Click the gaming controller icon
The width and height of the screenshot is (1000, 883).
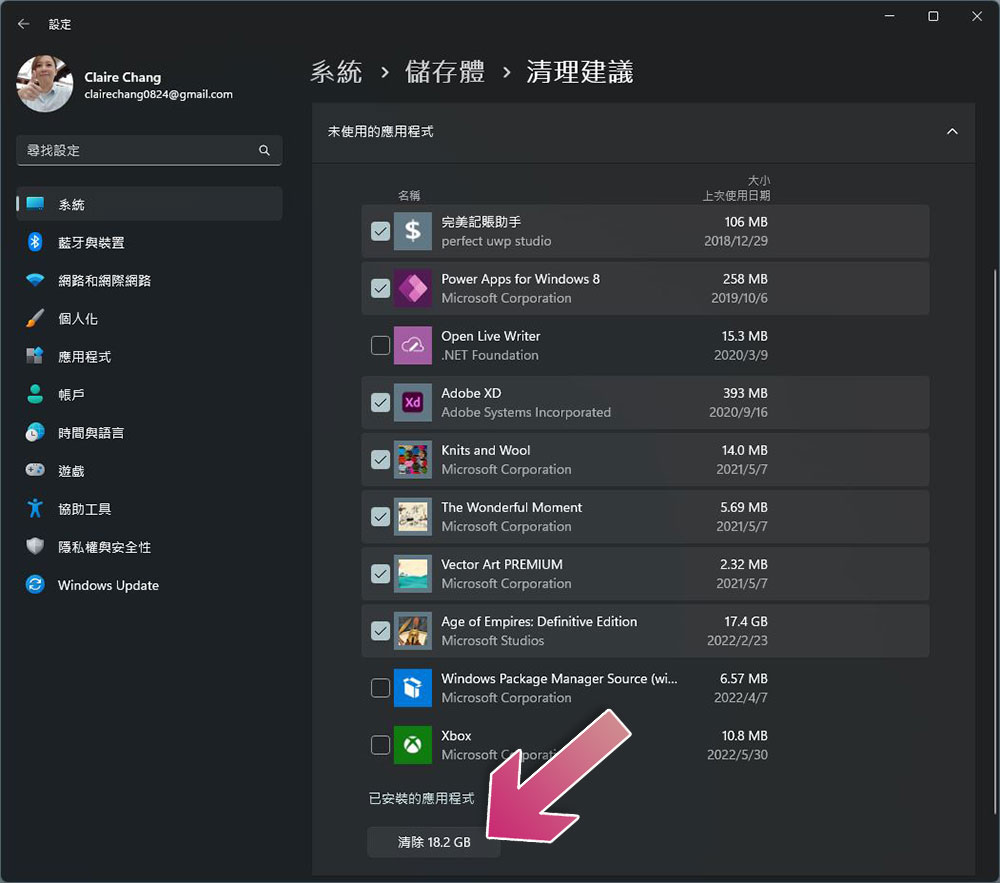point(35,470)
